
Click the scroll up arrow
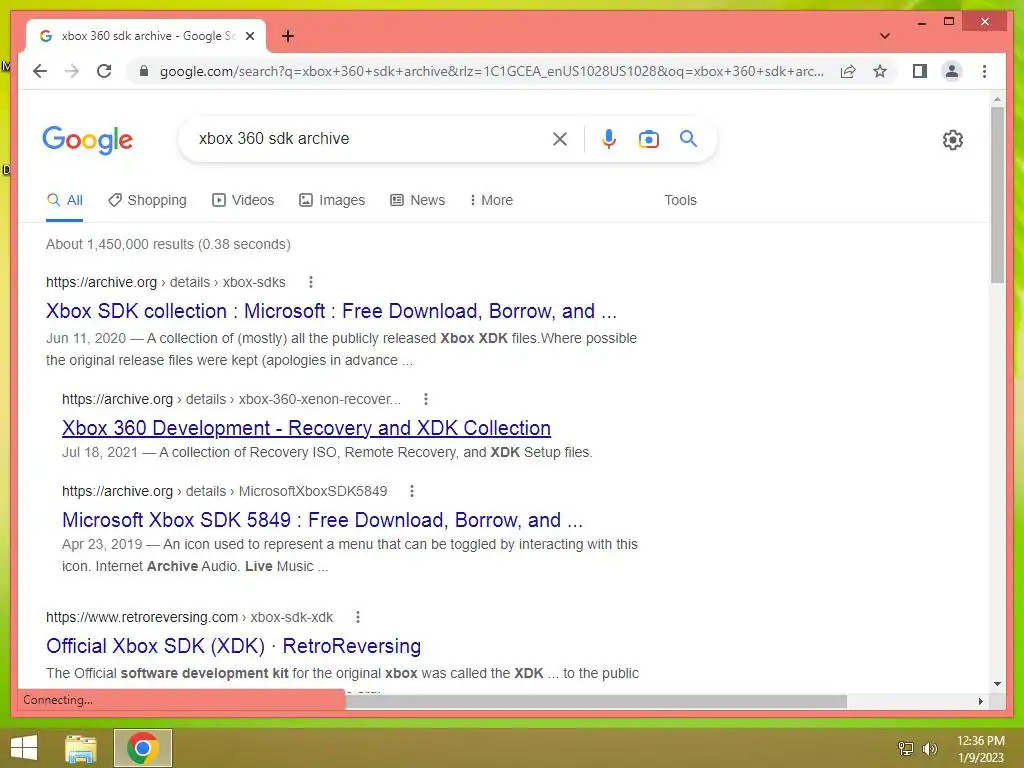997,100
